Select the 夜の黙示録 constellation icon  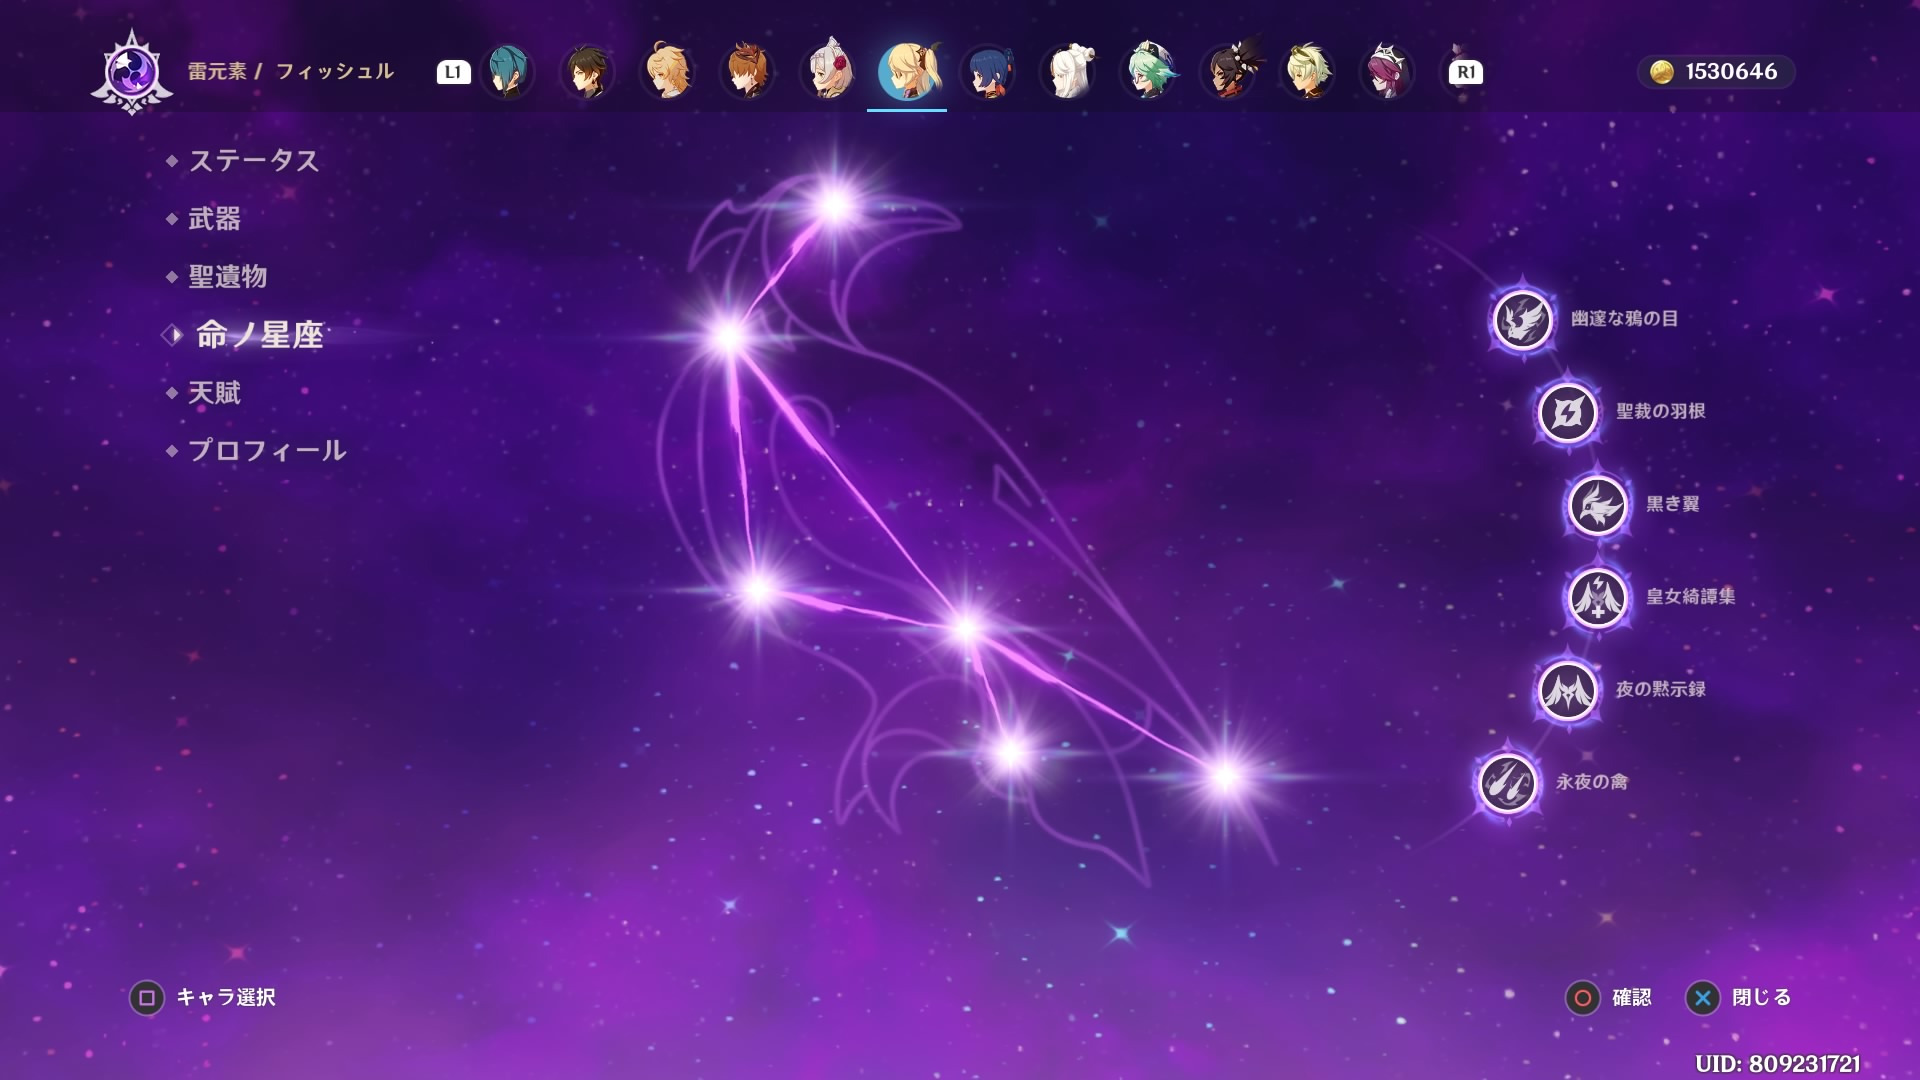coord(1567,690)
